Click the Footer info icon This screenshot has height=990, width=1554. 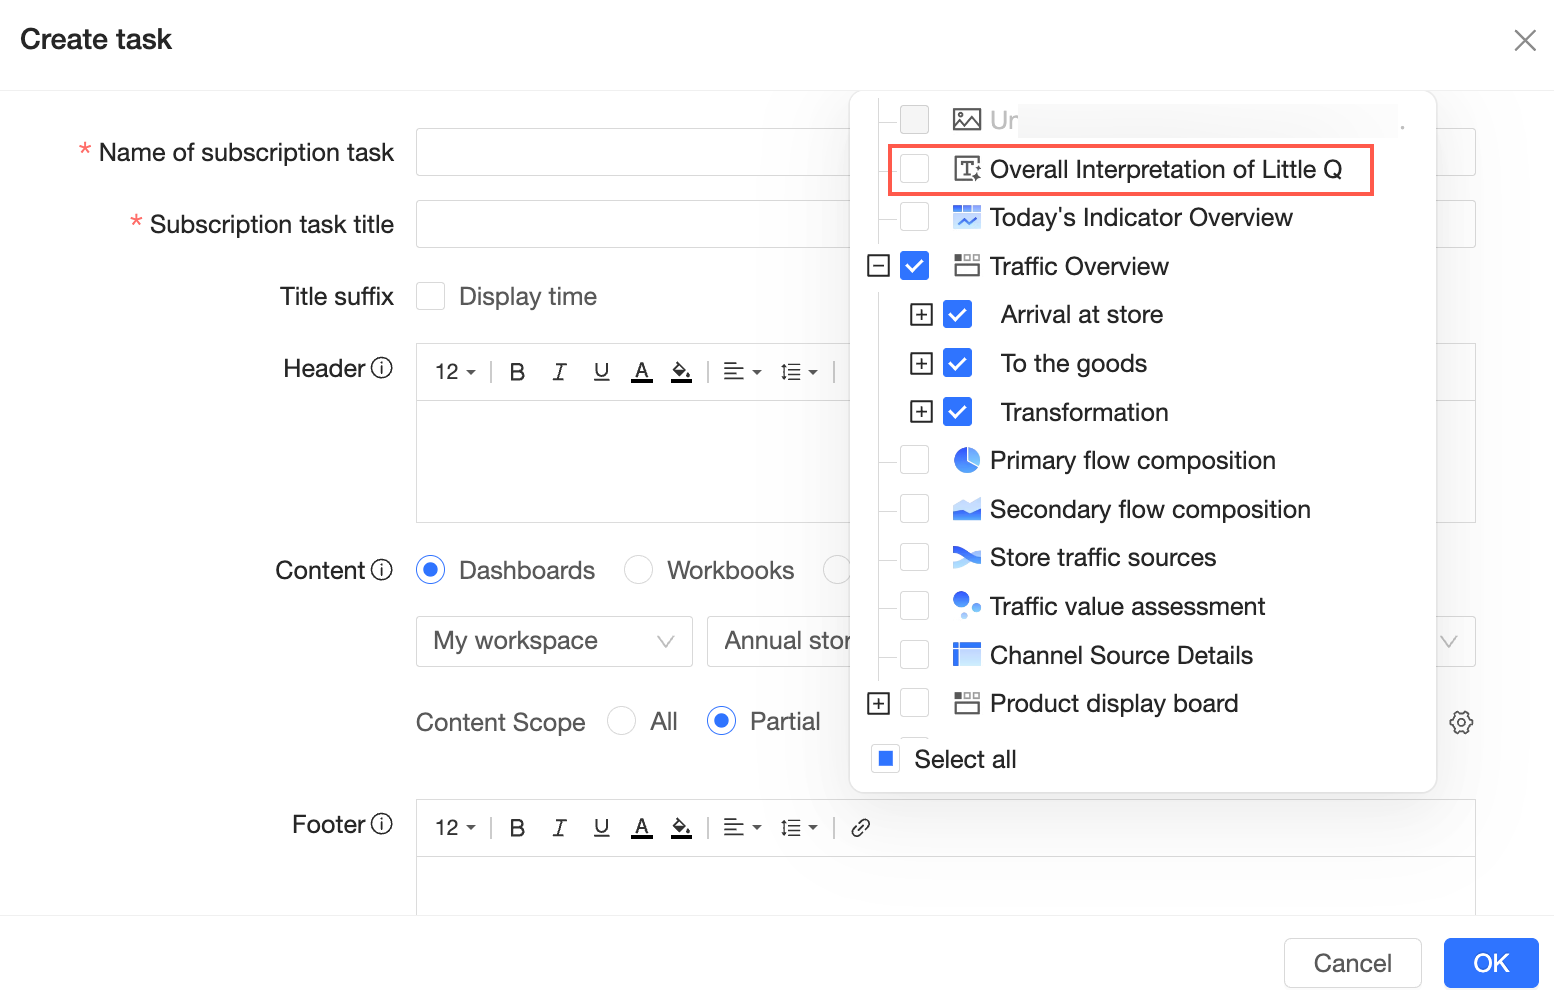[382, 824]
